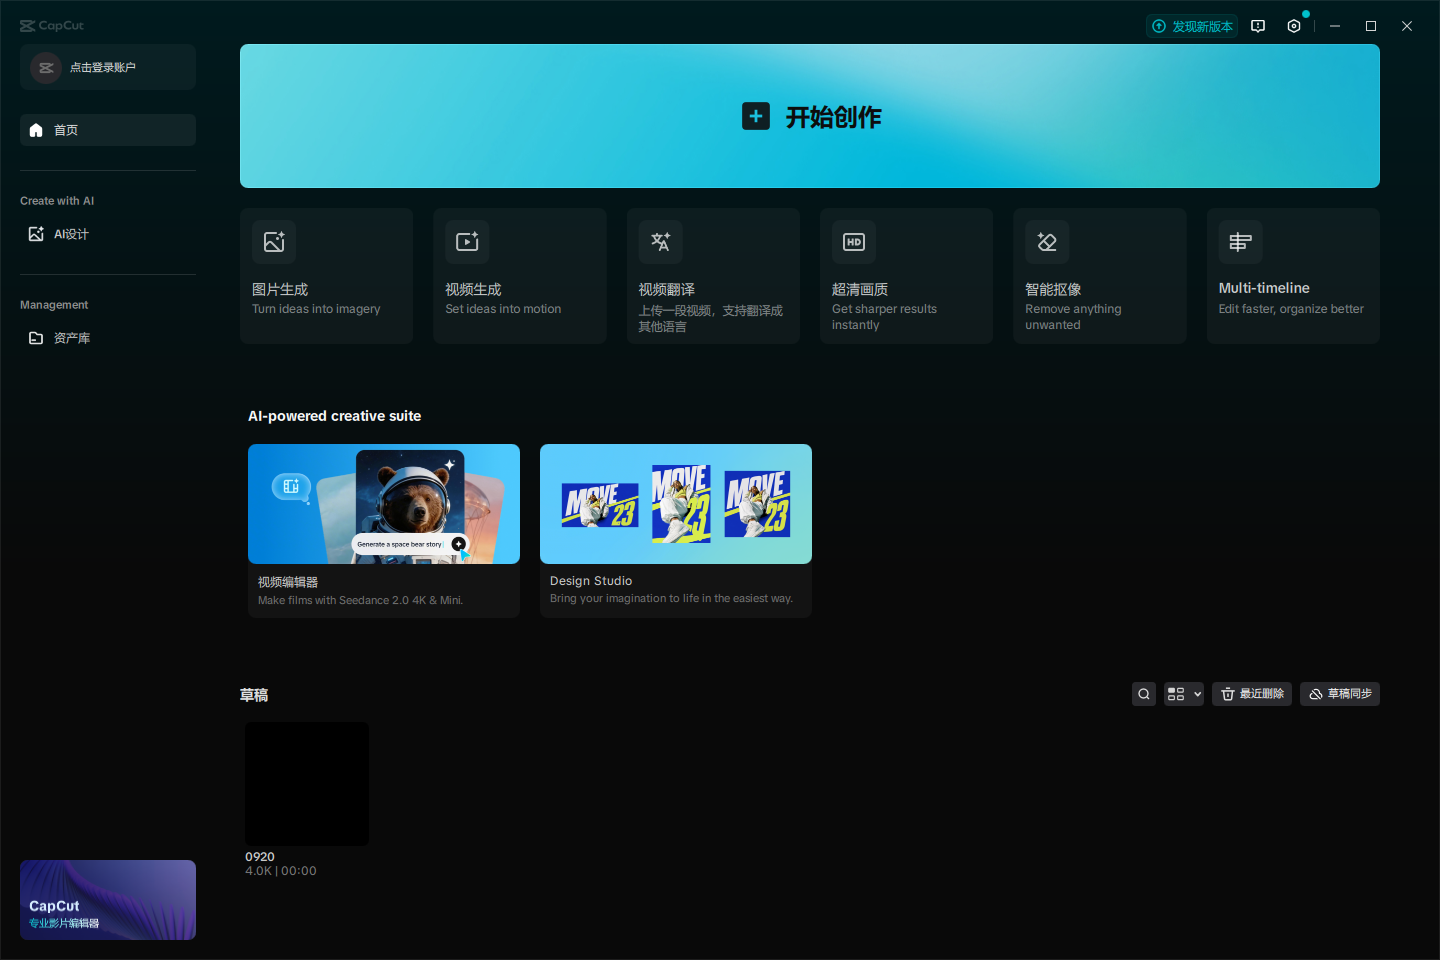The image size is (1440, 960).
Task: Click the cloud icon in 草稿同步
Action: point(1316,694)
